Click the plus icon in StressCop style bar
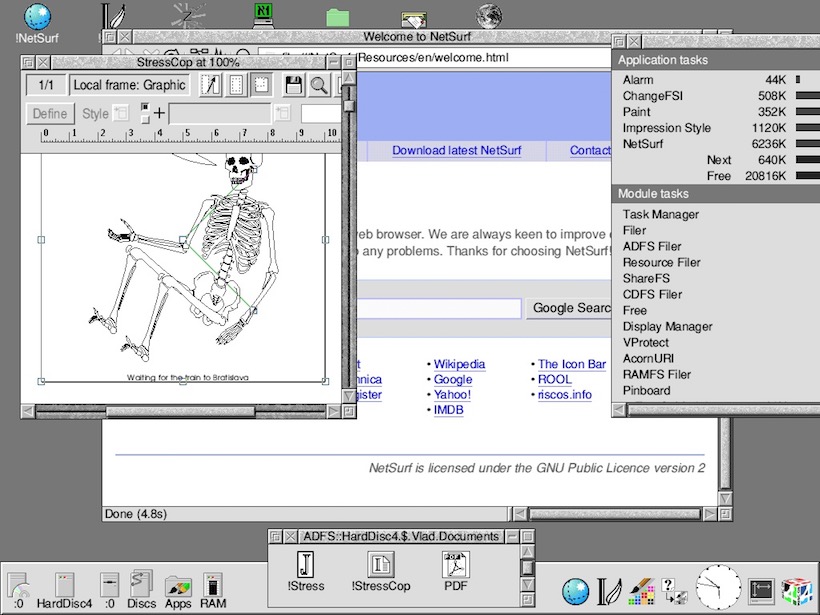The width and height of the screenshot is (820, 615). pyautogui.click(x=159, y=112)
